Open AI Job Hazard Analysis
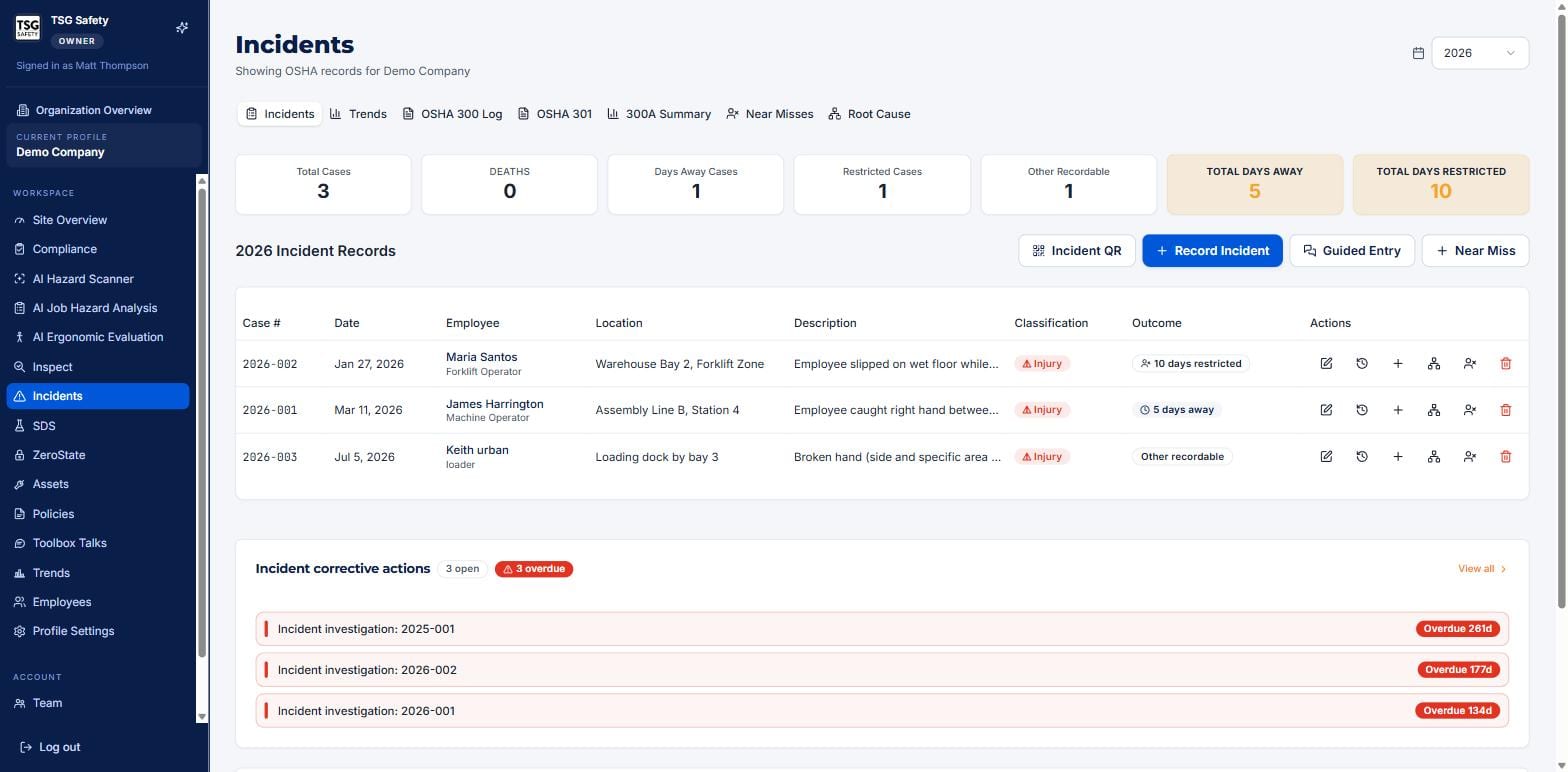1568x772 pixels. coord(98,308)
